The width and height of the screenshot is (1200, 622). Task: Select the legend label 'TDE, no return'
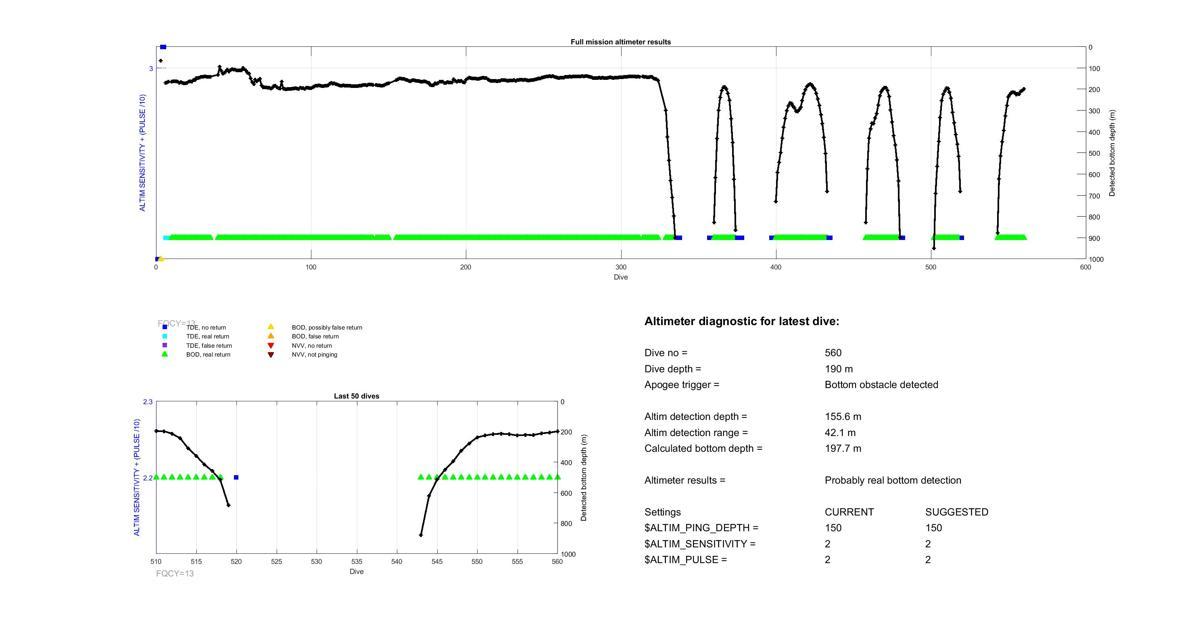point(205,327)
